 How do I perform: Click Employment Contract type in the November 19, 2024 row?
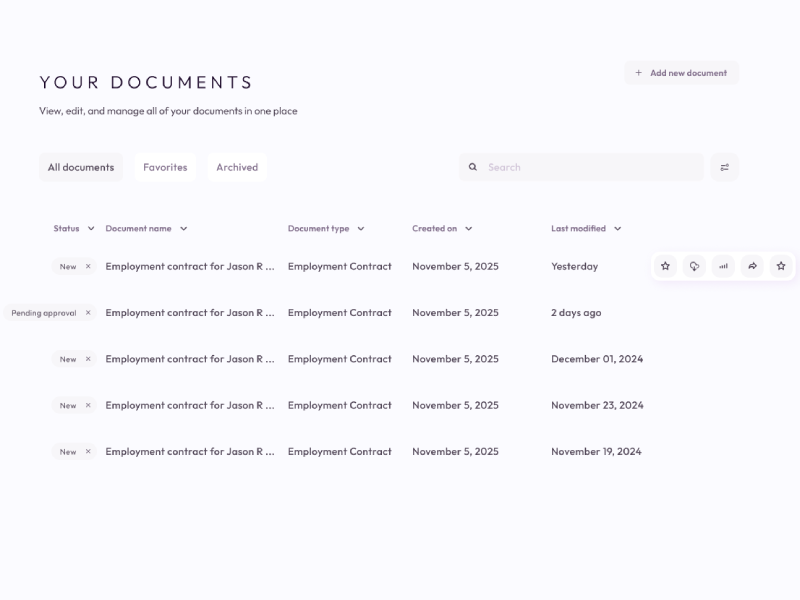(340, 452)
